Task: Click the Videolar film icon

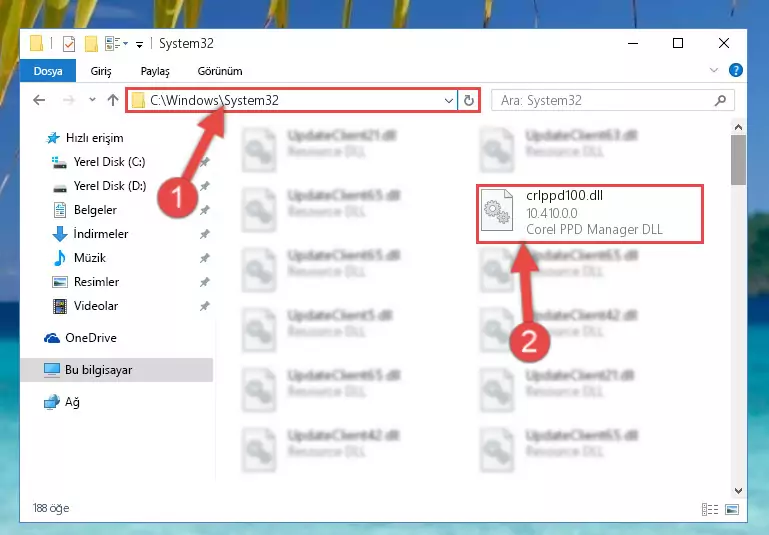Action: 60,306
